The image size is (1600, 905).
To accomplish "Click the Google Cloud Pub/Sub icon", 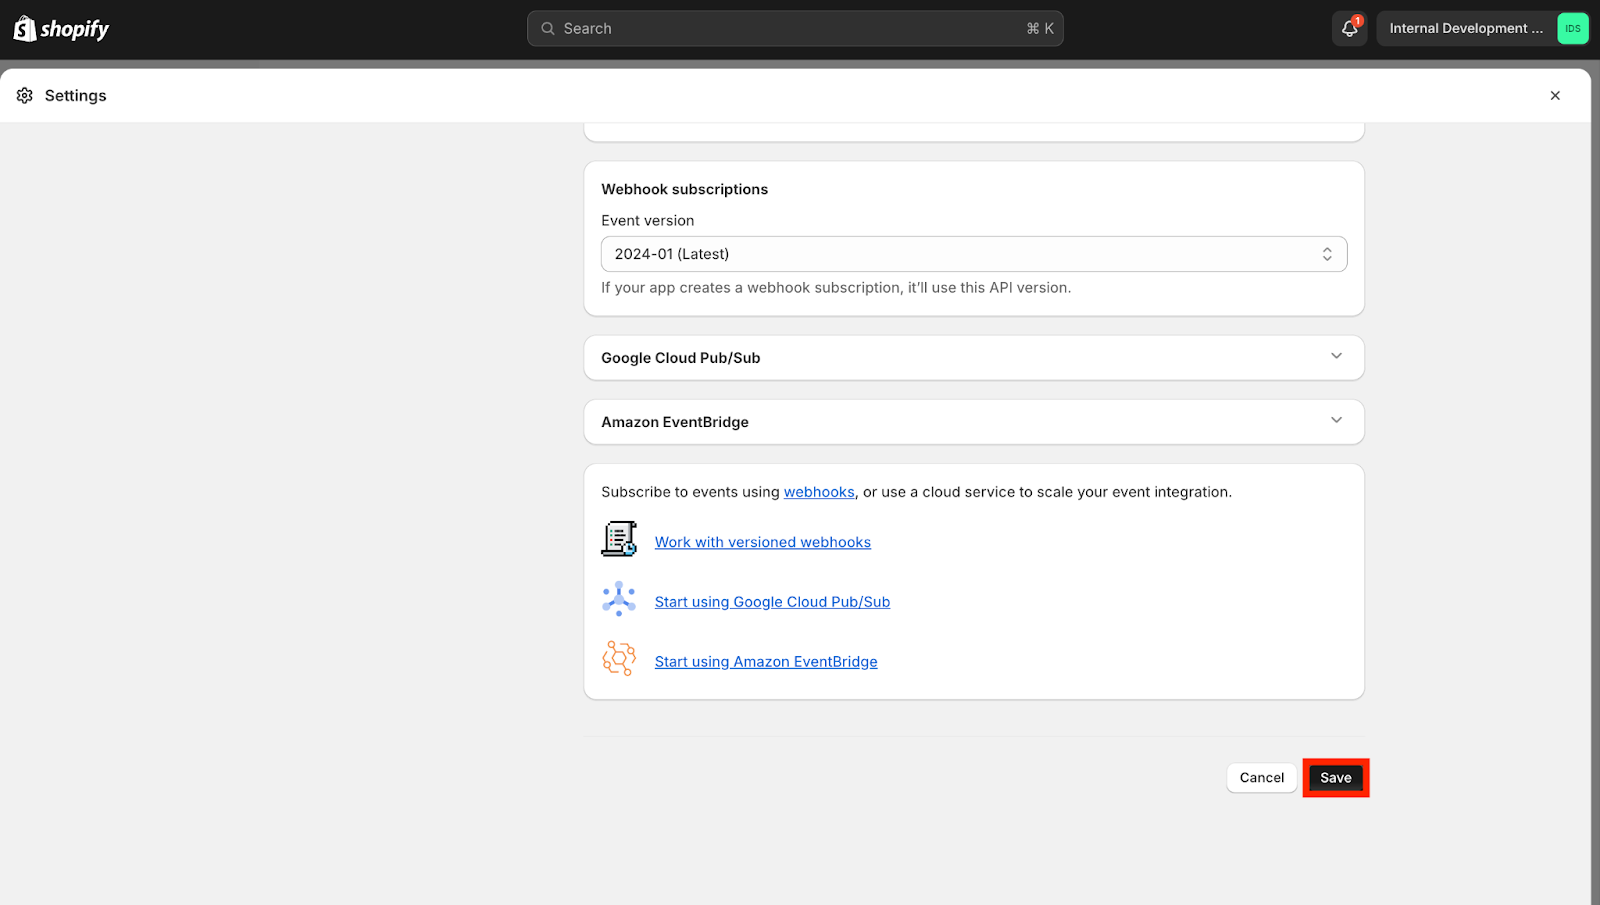I will tap(619, 599).
